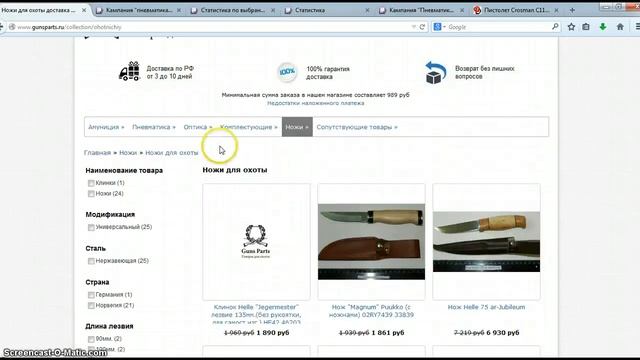Image resolution: width=640 pixels, height=360 pixels.
Task: Check the Клинки (1) filter
Action: click(91, 183)
